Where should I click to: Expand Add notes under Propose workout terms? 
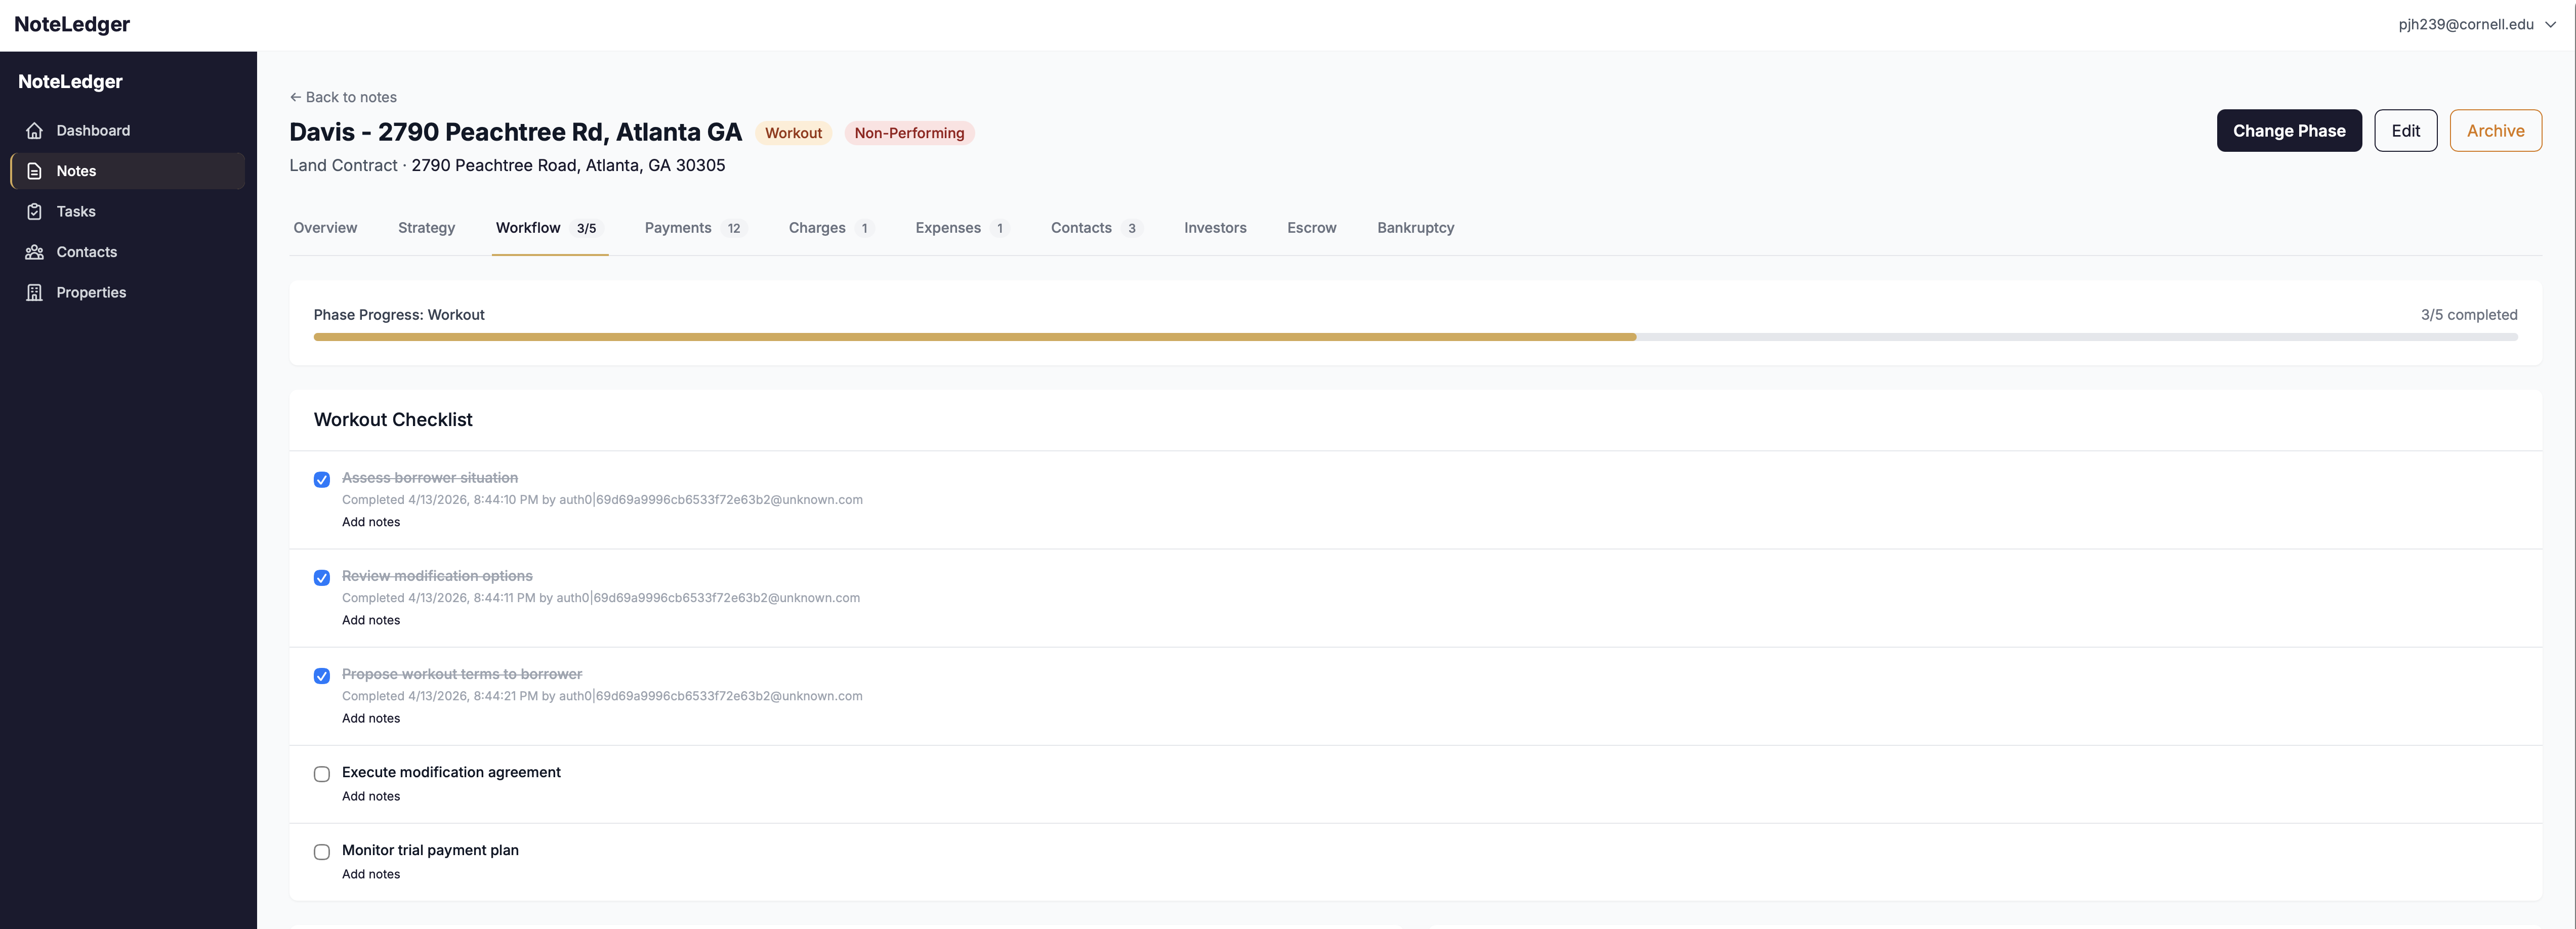(371, 718)
